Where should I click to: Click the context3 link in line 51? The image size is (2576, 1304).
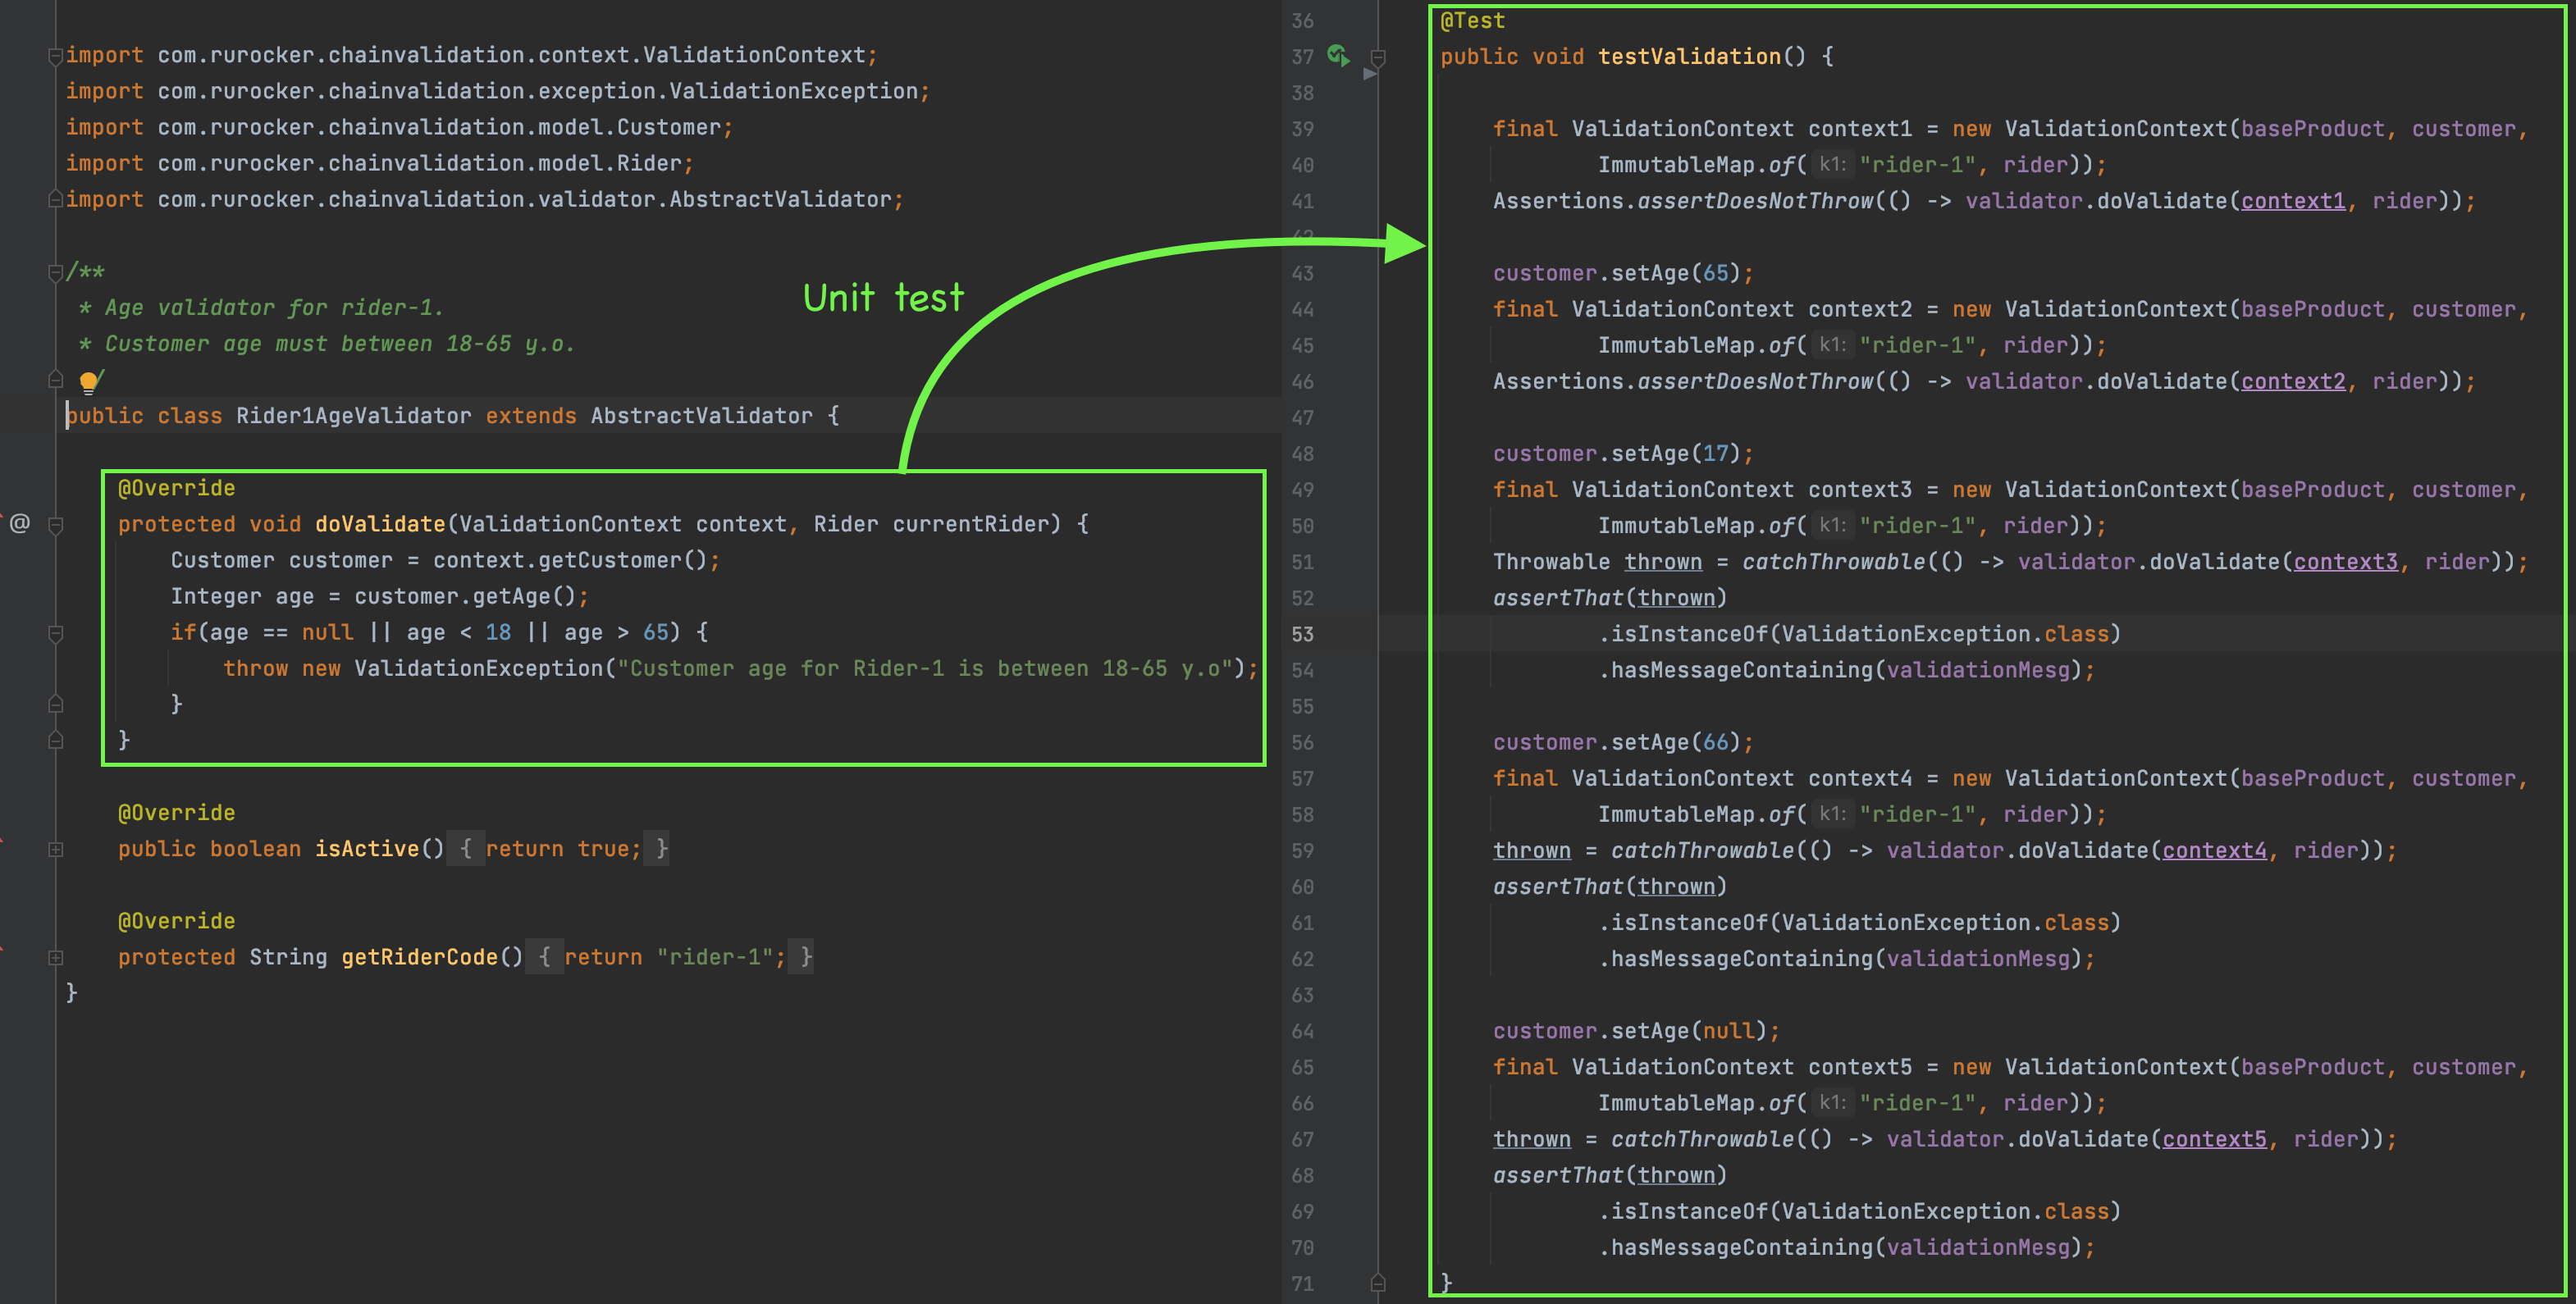2346,562
